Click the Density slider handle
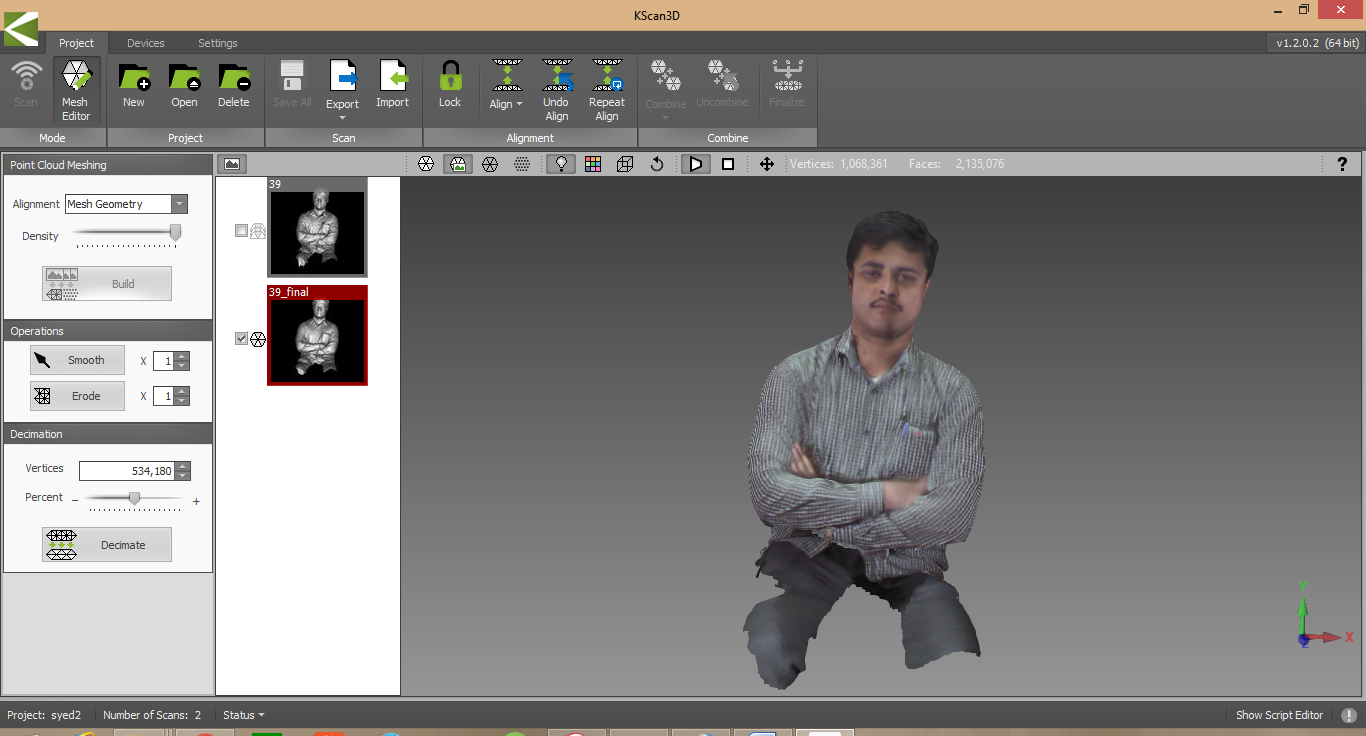This screenshot has height=736, width=1366. pyautogui.click(x=175, y=233)
